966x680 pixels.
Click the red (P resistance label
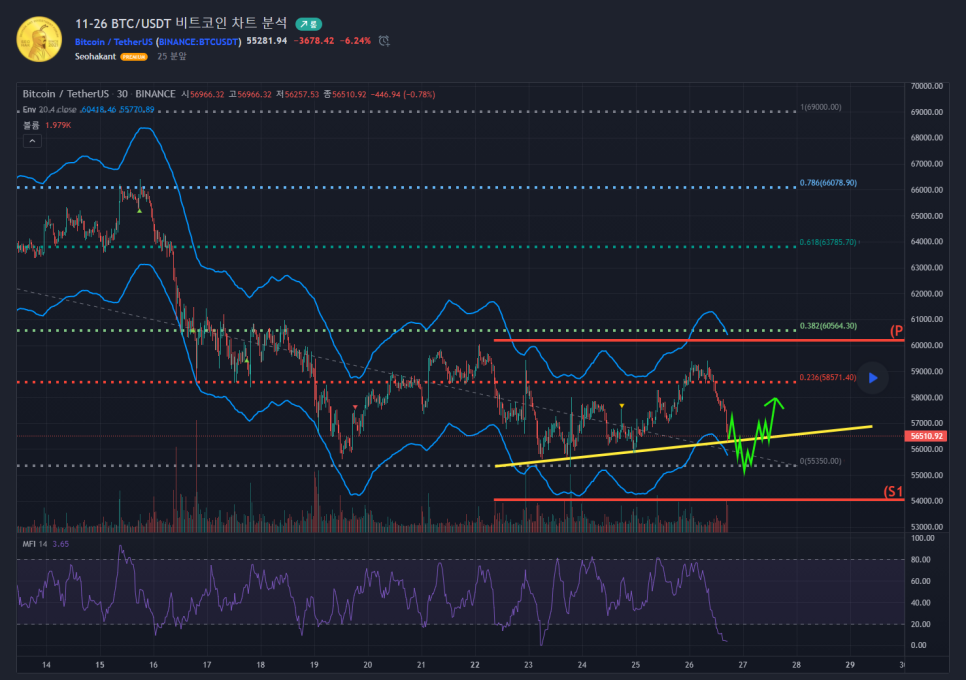pos(896,331)
